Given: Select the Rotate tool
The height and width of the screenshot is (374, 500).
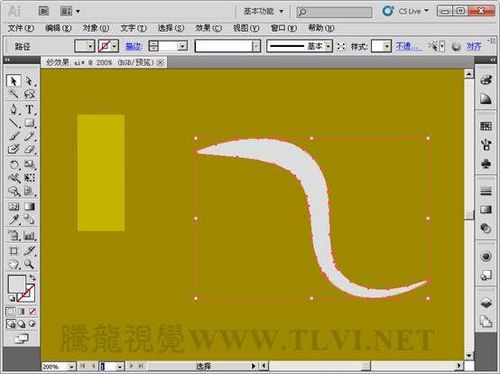Looking at the screenshot, I should [14, 165].
